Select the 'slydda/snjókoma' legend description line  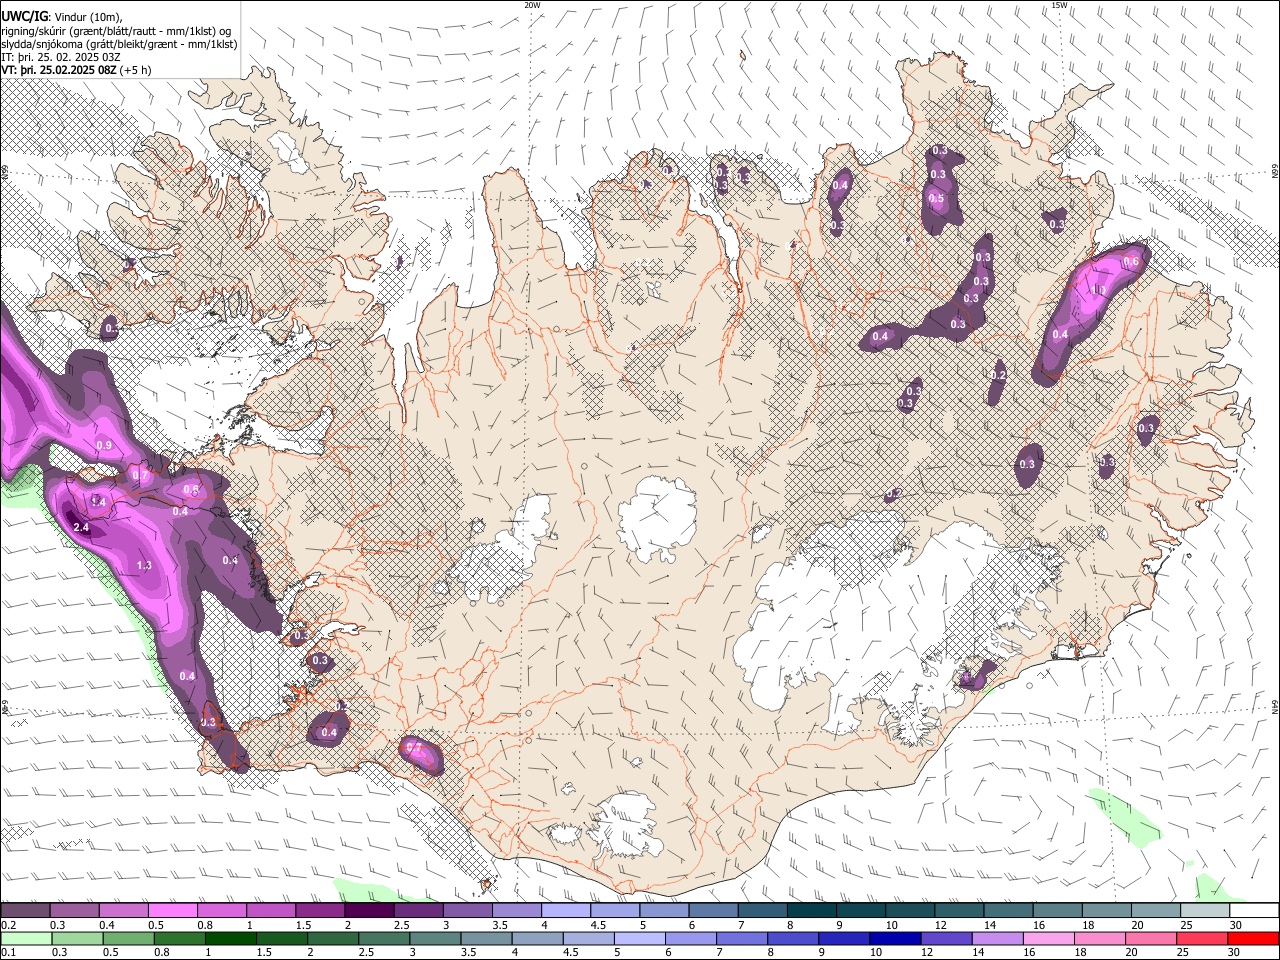[119, 44]
